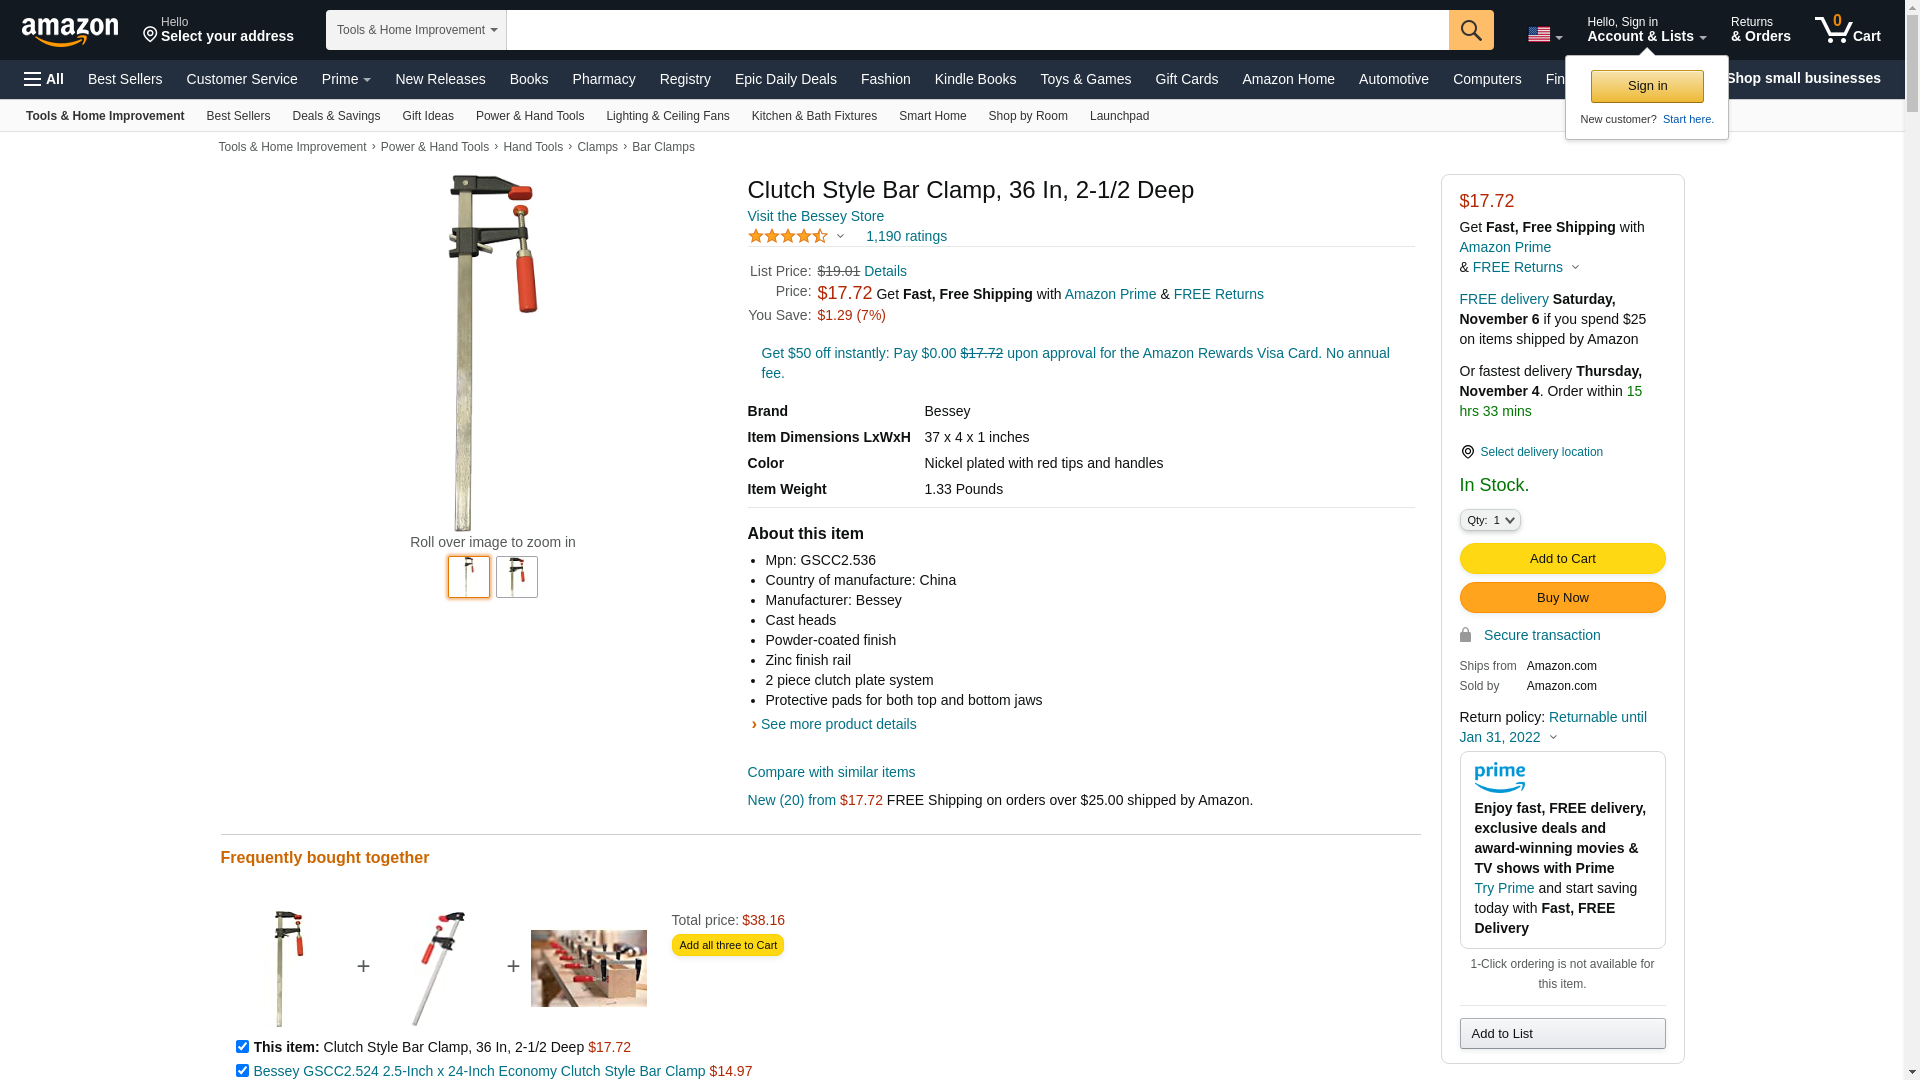Click the Add to Cart button
Screen dimensions: 1920x1080
coord(1562,558)
